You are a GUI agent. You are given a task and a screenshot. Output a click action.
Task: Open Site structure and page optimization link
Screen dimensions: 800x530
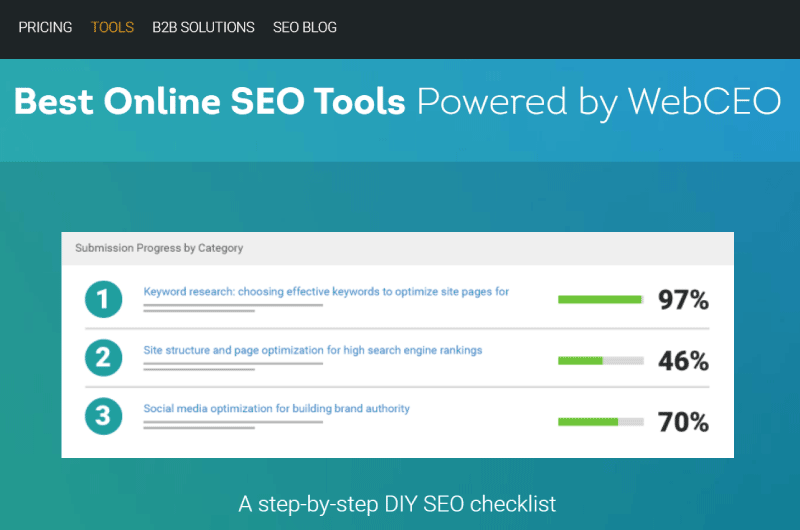[x=313, y=350]
